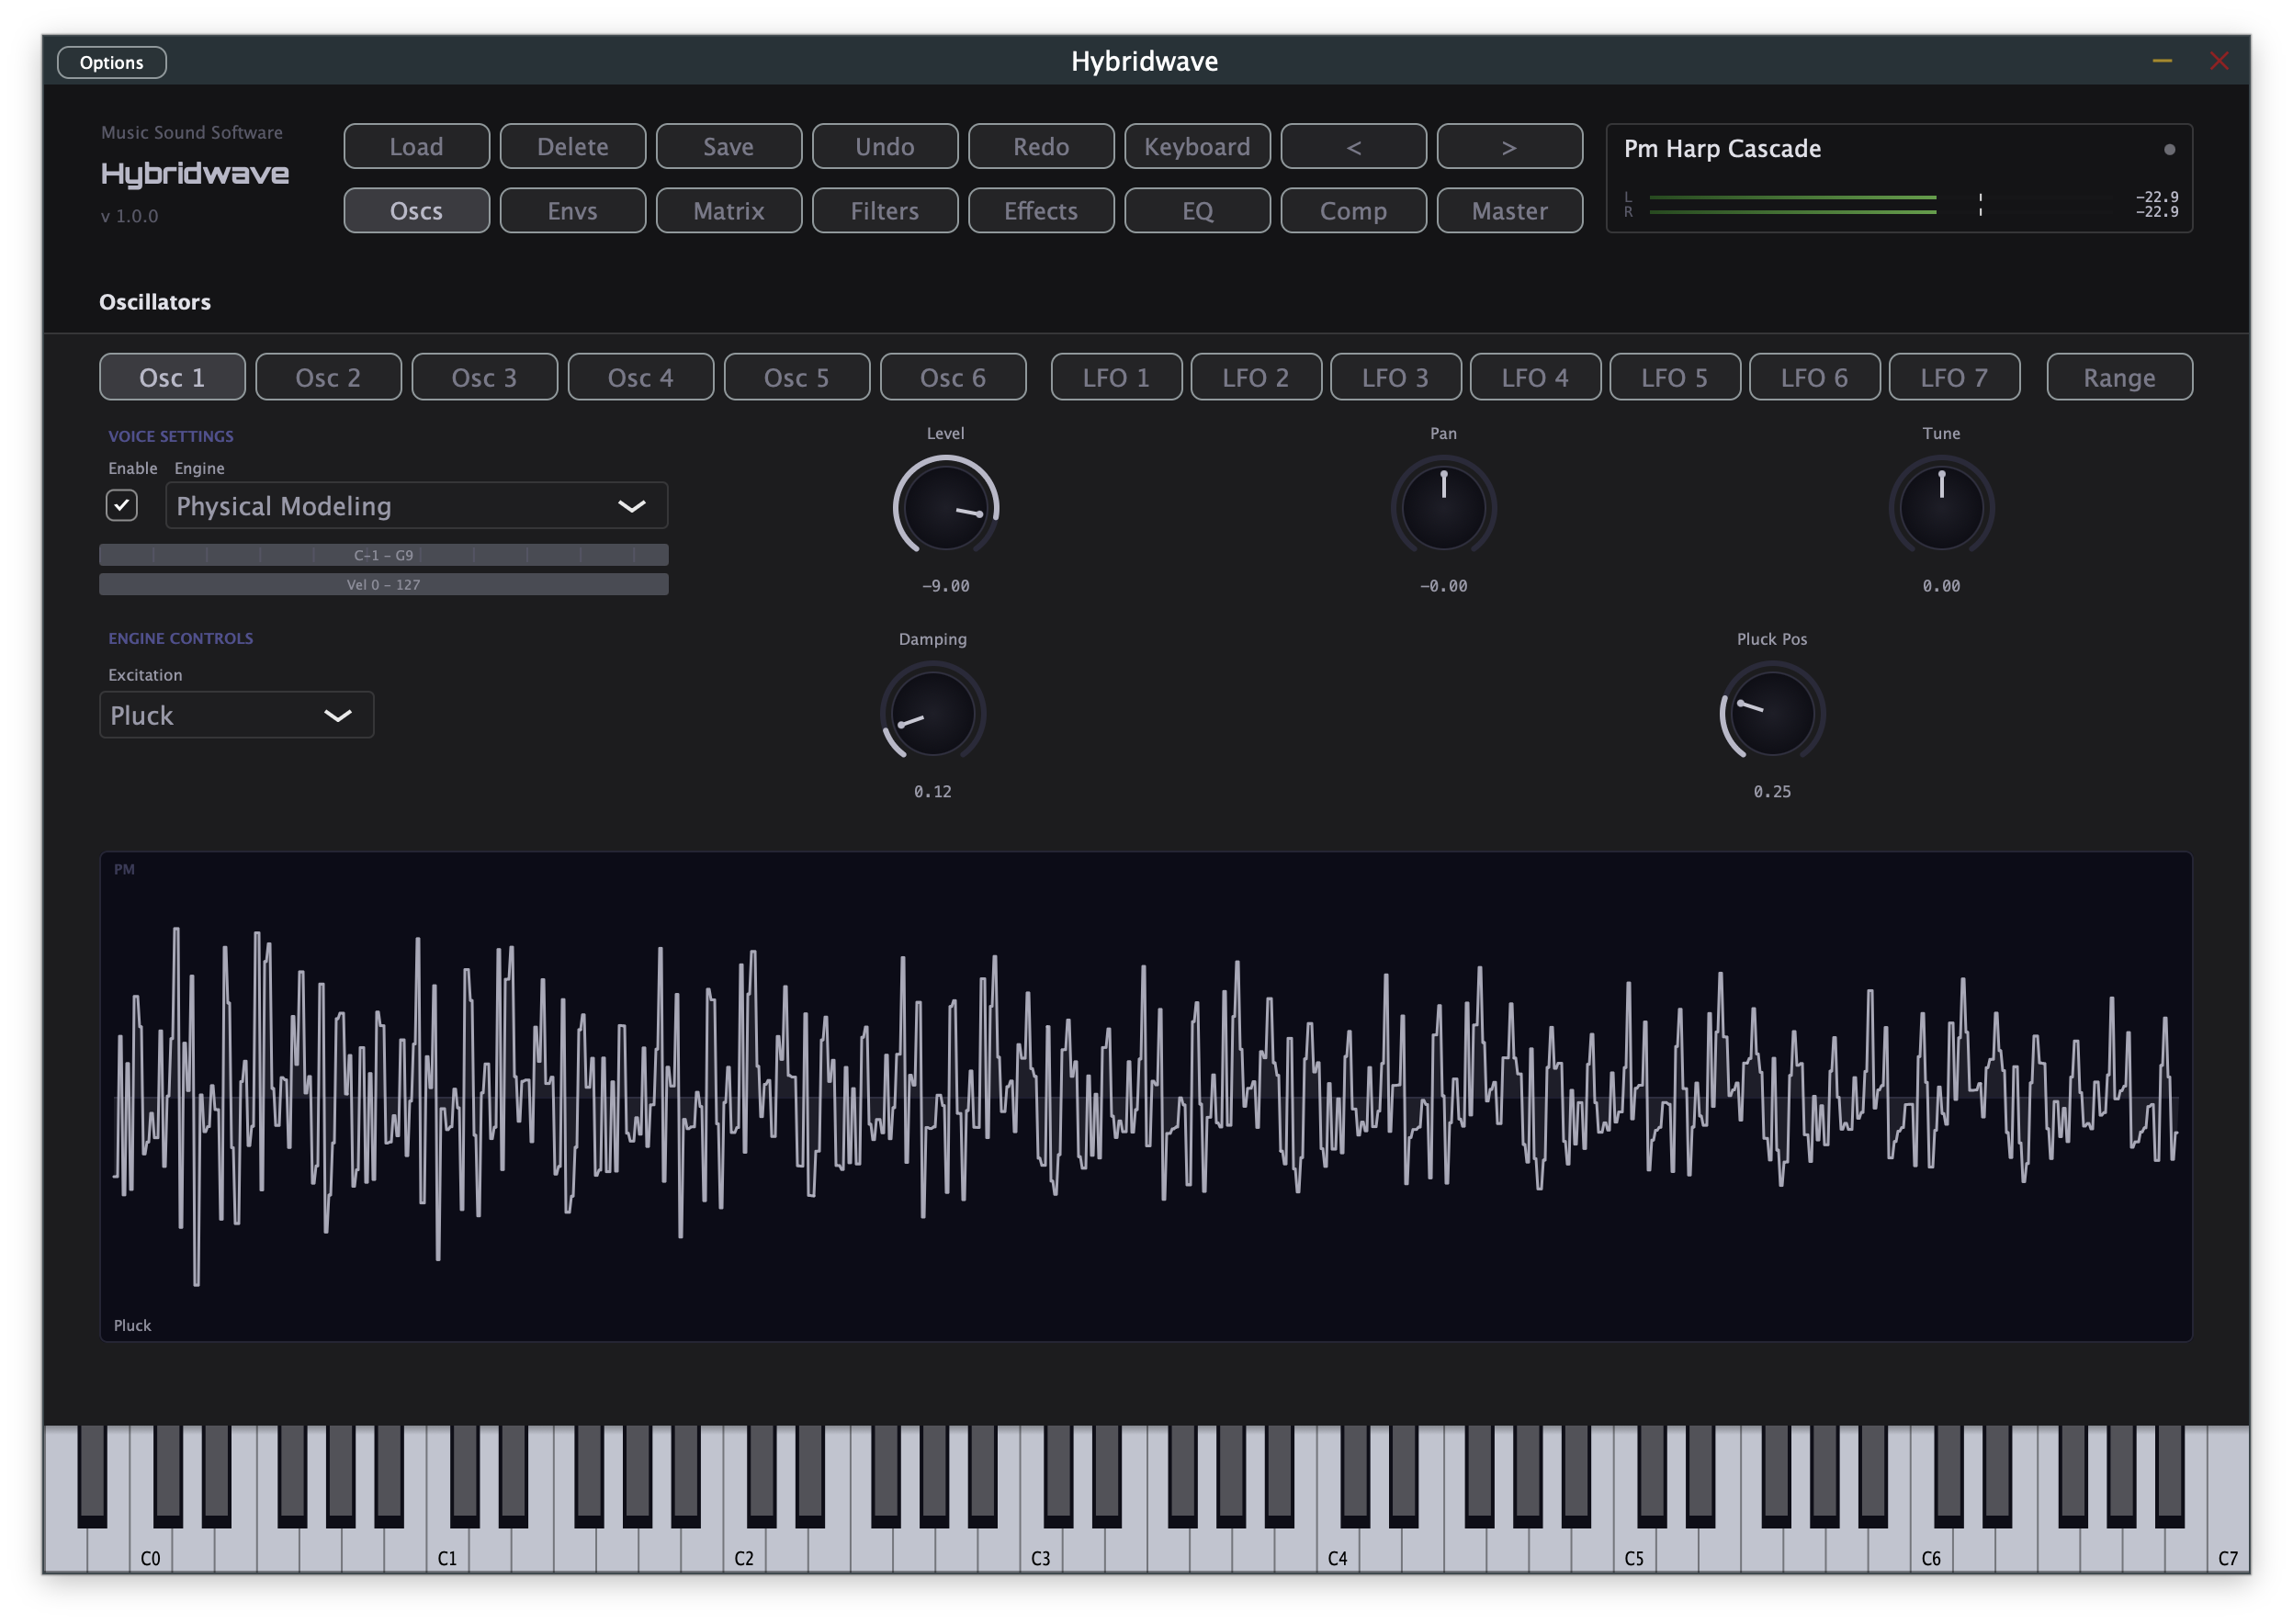Select the Osc 1 tab
2293x1624 pixels.
coord(172,377)
